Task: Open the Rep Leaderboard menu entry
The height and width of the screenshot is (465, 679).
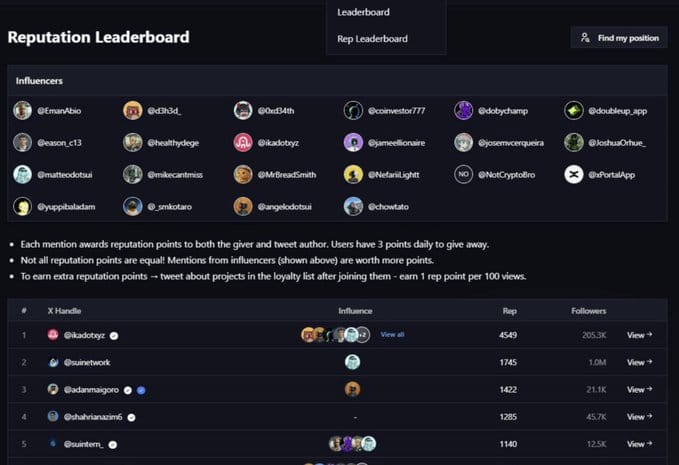Action: [372, 39]
